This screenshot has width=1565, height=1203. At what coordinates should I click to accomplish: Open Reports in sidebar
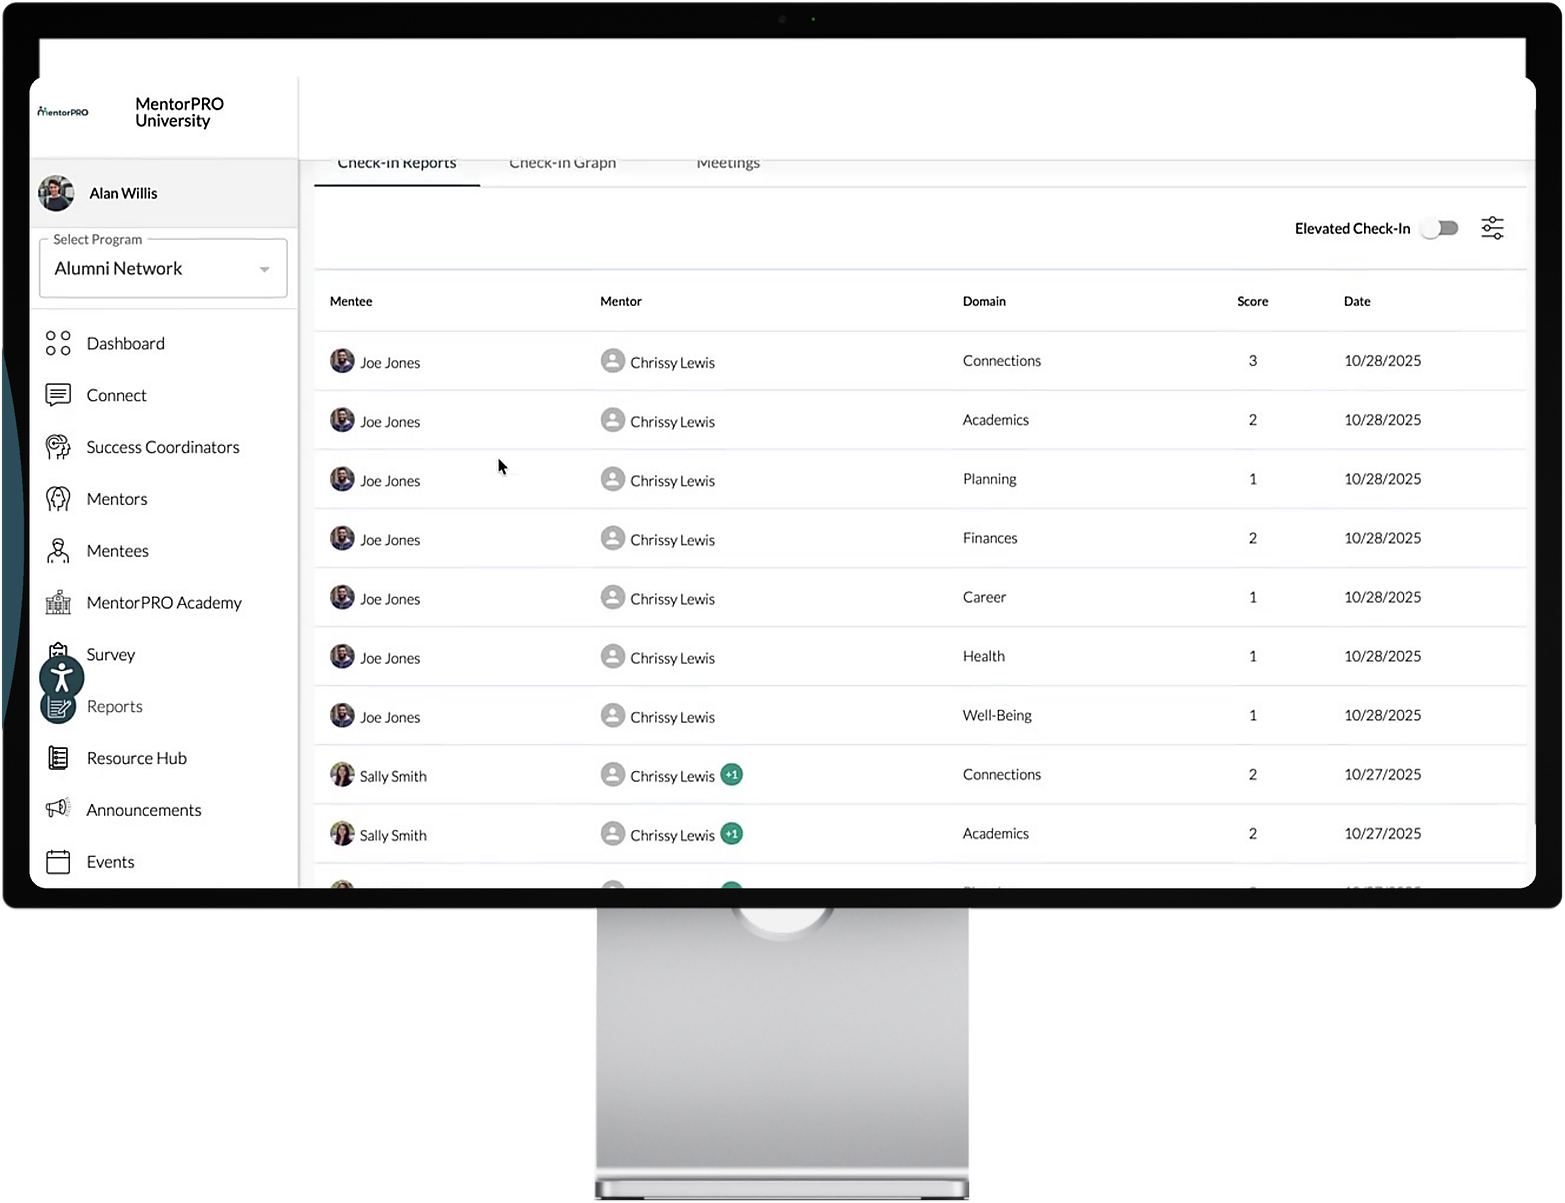(115, 706)
